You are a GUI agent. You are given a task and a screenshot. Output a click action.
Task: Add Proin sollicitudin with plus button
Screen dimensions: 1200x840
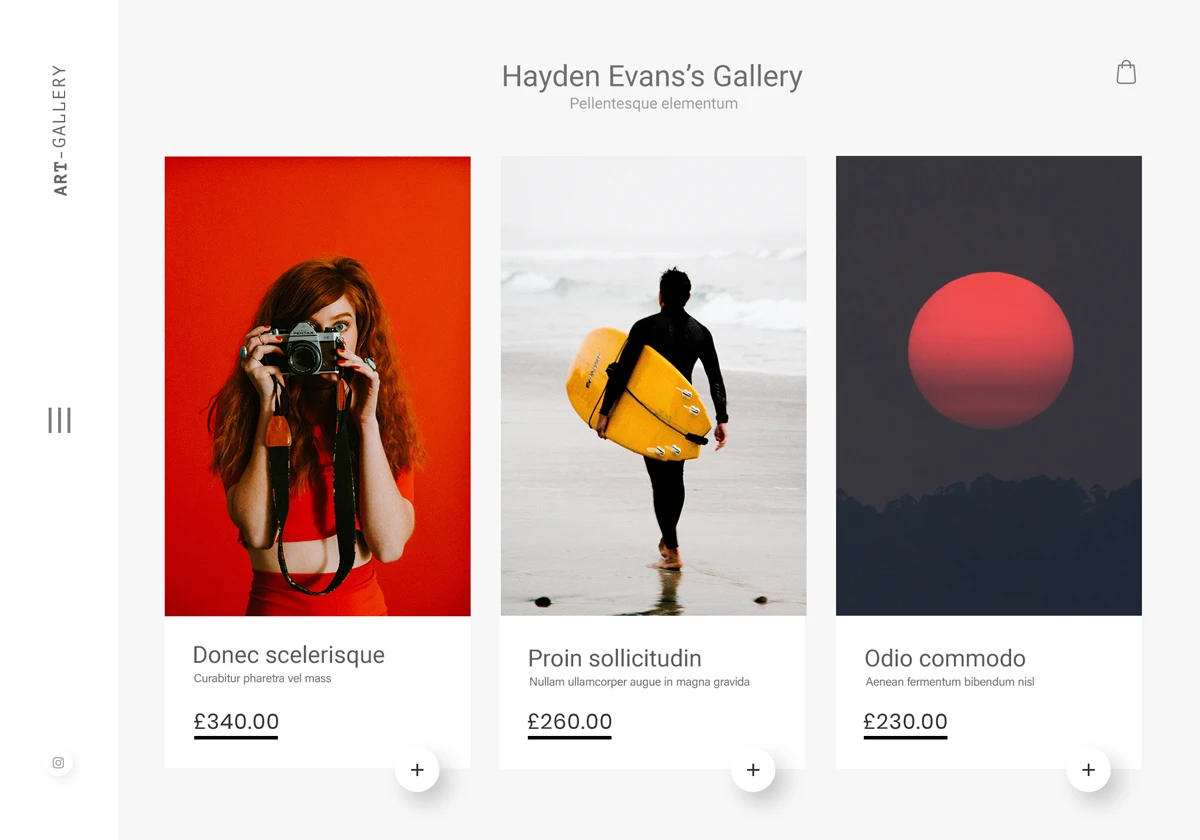(753, 770)
